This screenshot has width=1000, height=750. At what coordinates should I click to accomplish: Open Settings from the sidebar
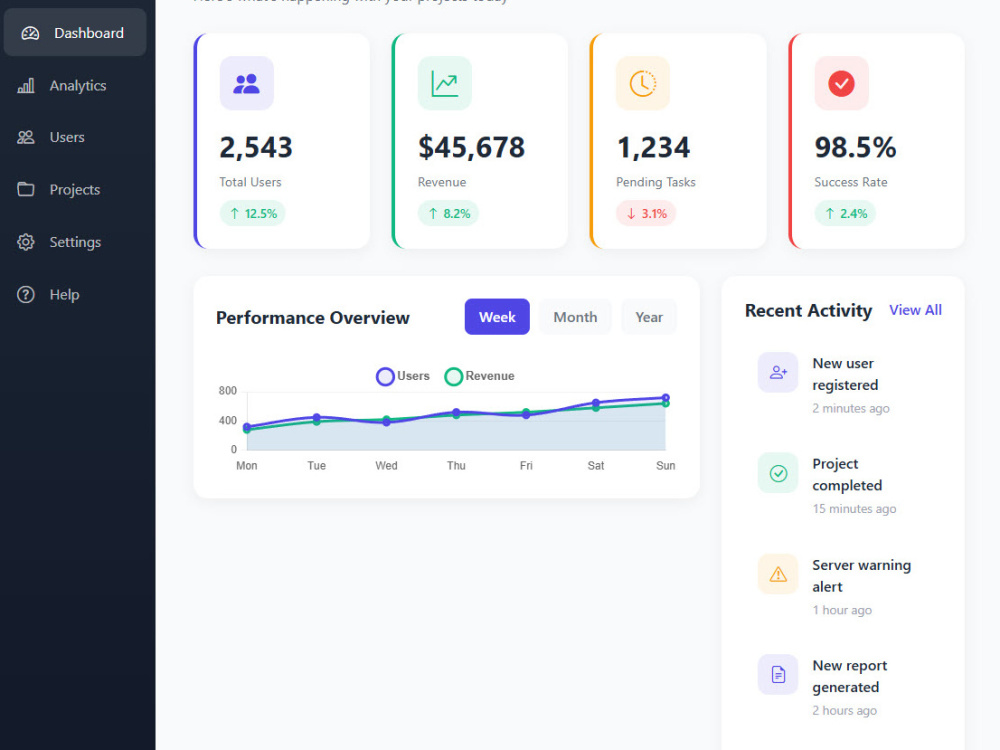point(75,242)
